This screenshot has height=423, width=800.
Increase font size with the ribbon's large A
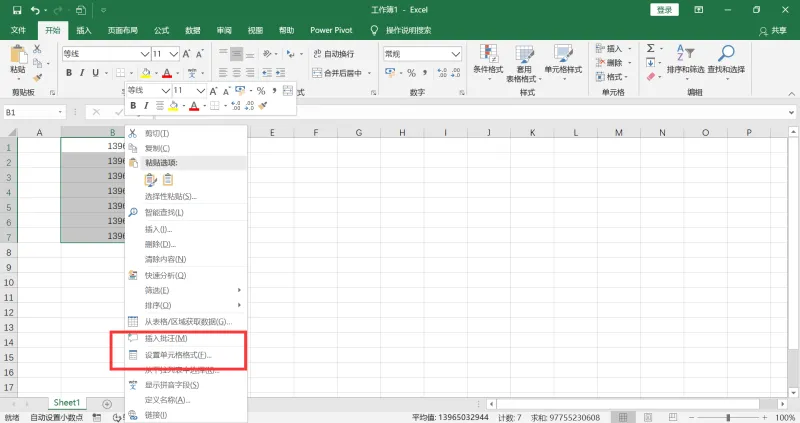click(x=186, y=54)
